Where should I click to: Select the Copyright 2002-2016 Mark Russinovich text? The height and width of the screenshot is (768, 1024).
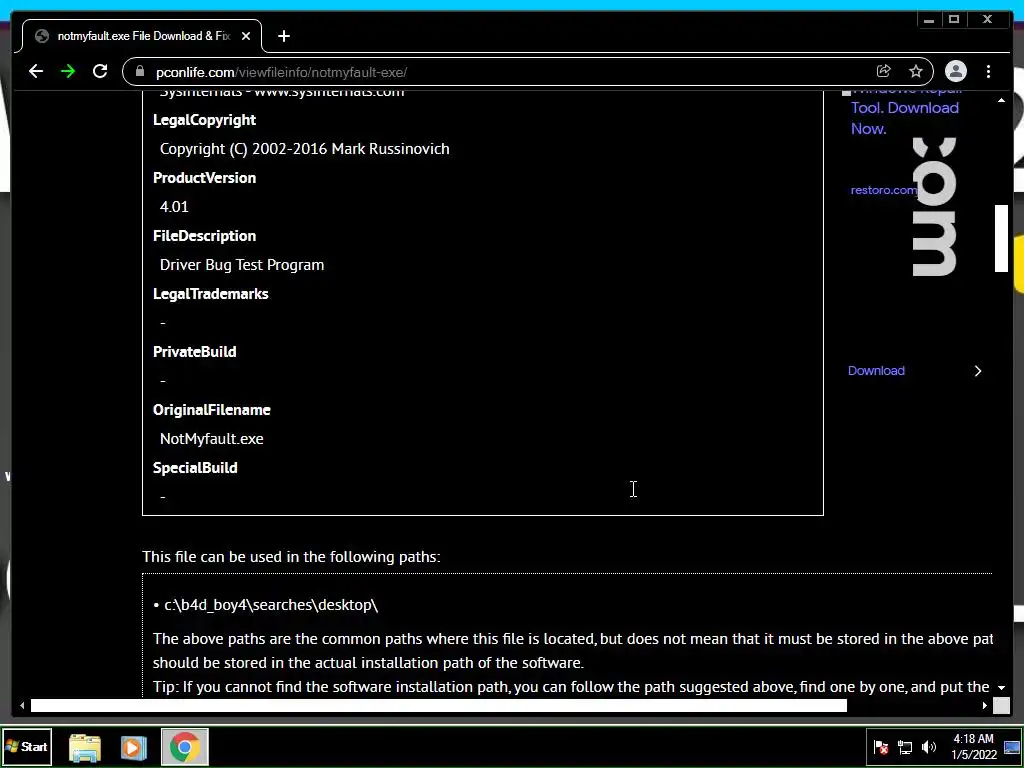click(x=304, y=149)
